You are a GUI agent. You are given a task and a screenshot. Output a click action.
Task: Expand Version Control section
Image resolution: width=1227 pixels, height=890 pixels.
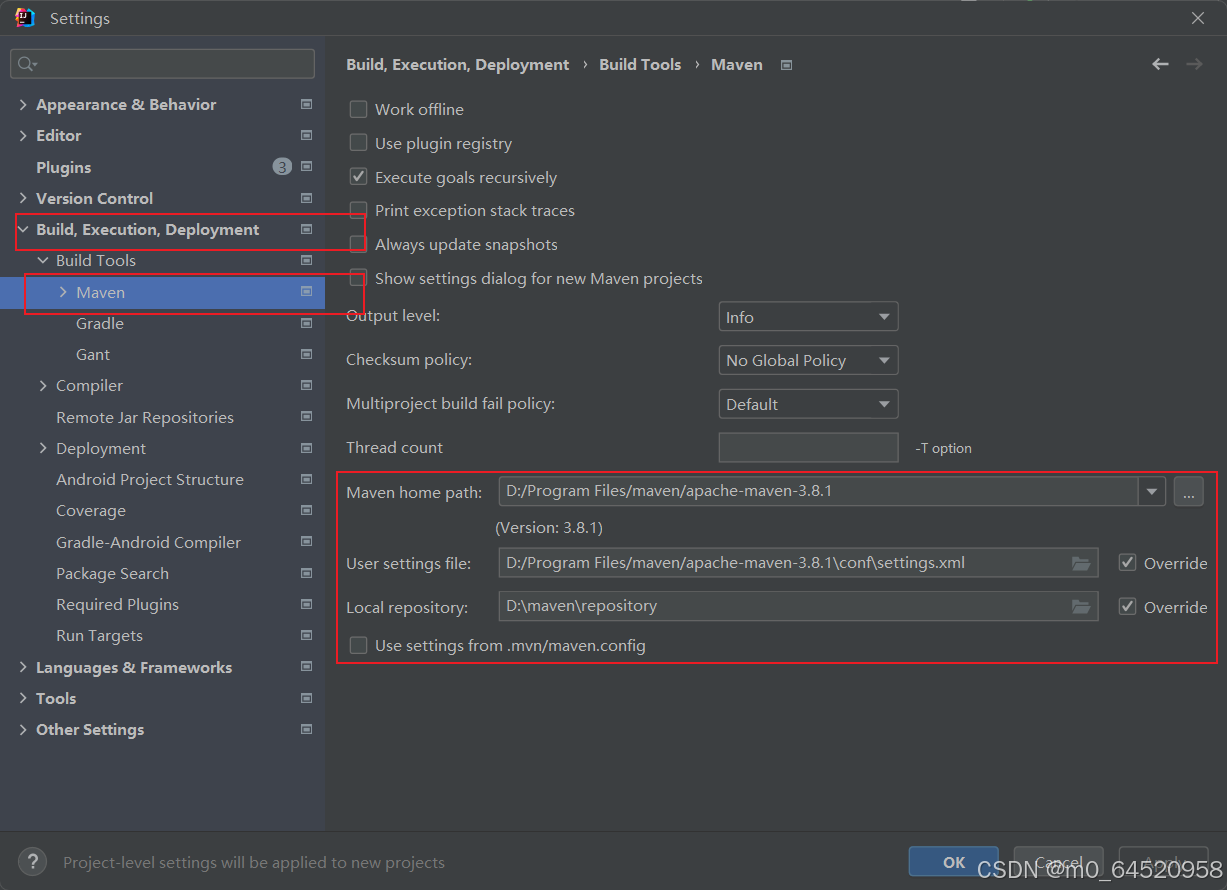pyautogui.click(x=23, y=198)
